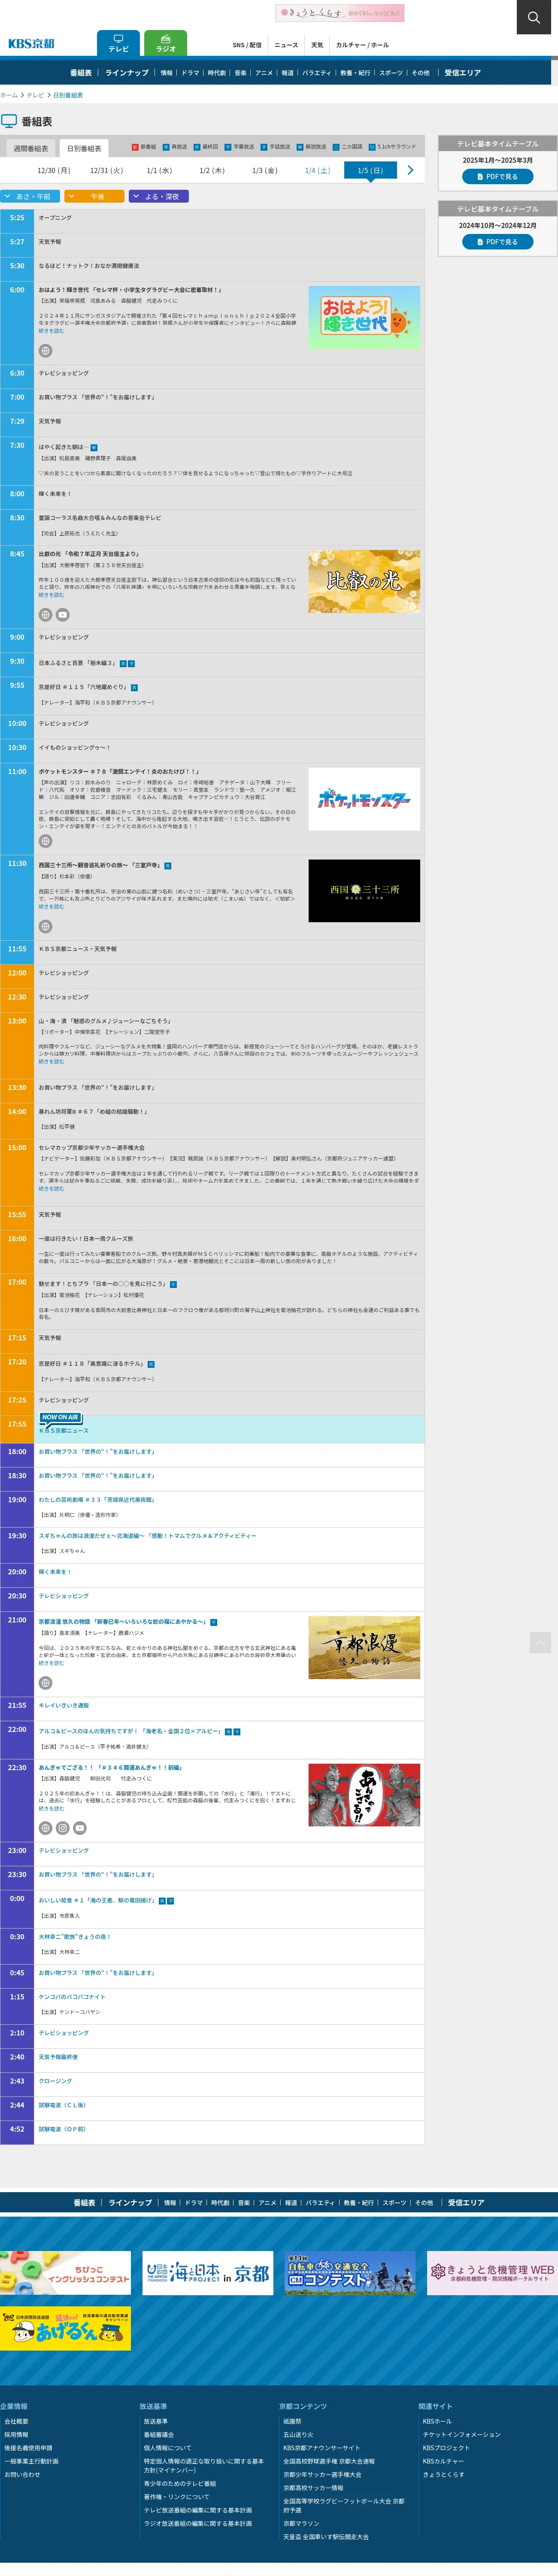Image resolution: width=558 pixels, height=2576 pixels.
Task: Open the あげるくん campaign banner
Action: coord(65,2329)
